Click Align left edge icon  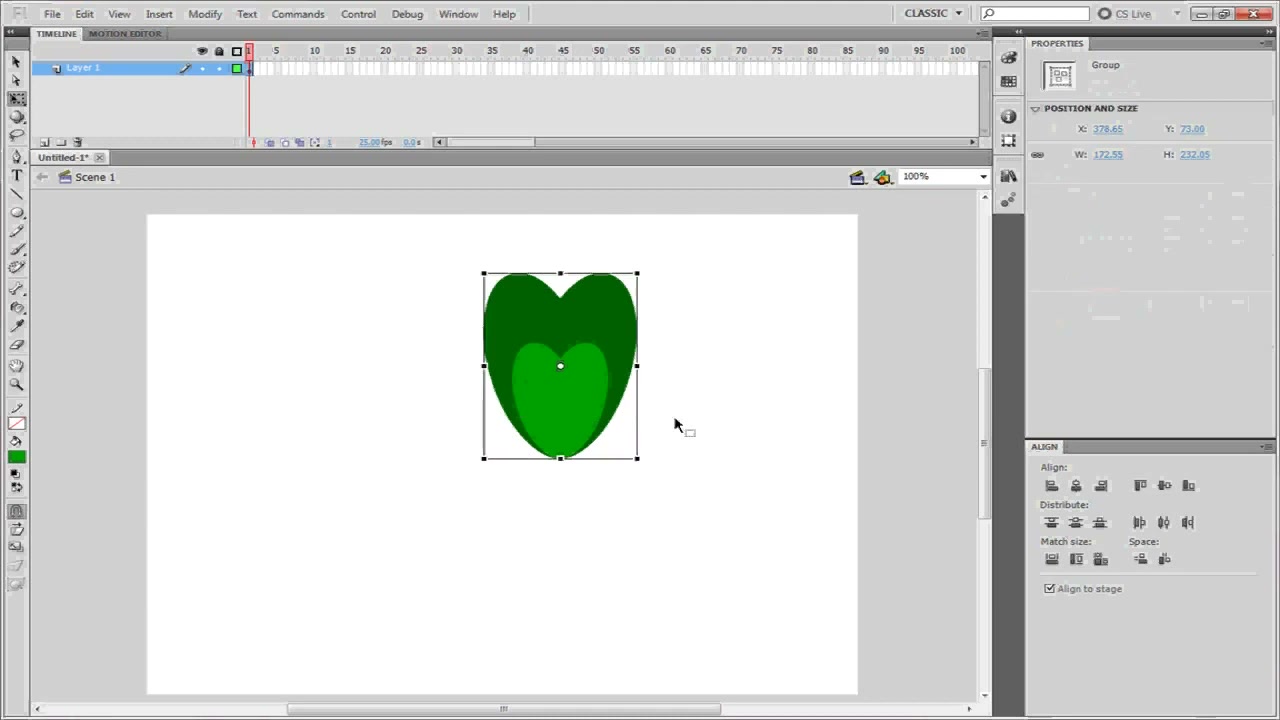[x=1051, y=486]
